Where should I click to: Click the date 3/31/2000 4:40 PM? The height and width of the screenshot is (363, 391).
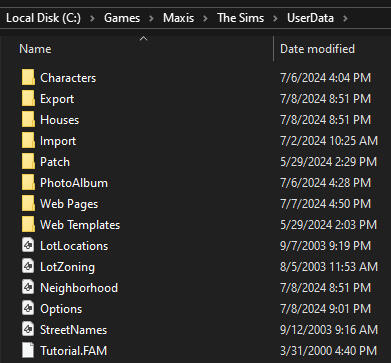(328, 351)
